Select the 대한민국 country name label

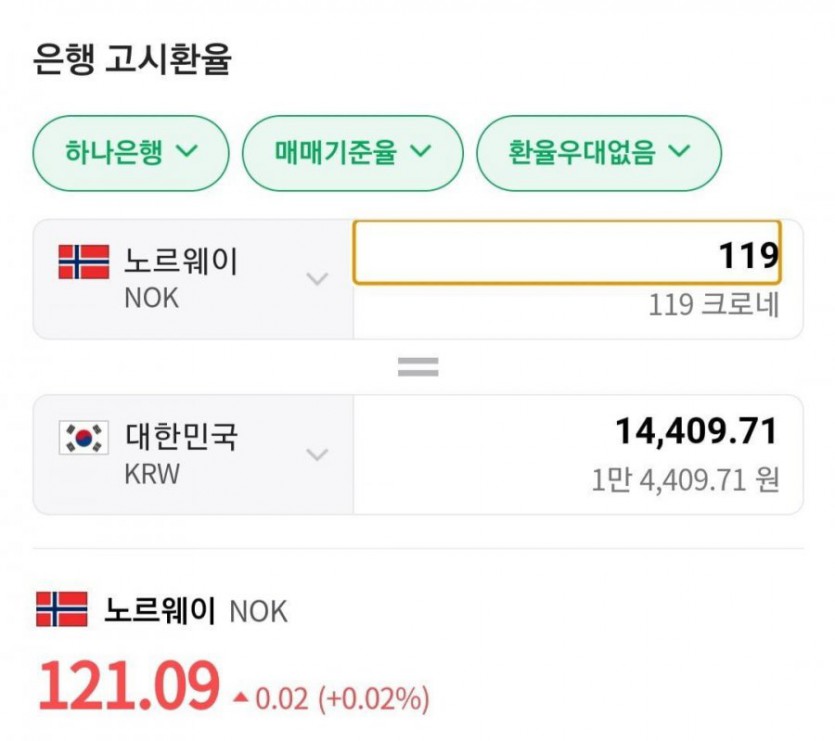click(181, 437)
